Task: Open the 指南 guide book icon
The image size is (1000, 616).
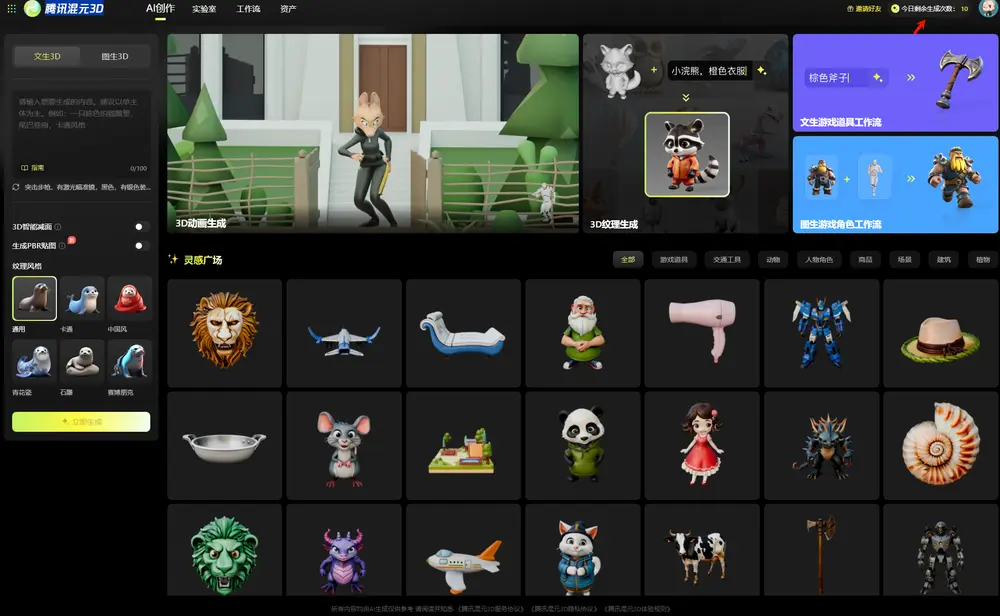Action: (x=25, y=168)
